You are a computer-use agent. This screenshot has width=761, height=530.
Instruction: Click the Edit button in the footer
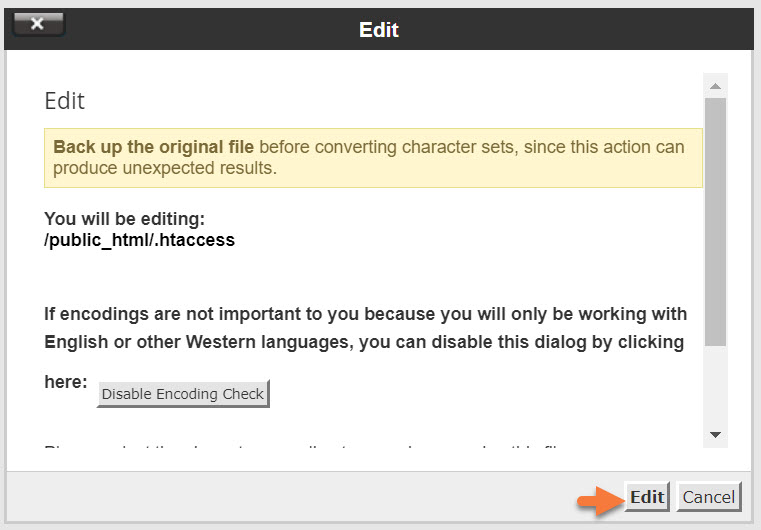pyautogui.click(x=647, y=497)
